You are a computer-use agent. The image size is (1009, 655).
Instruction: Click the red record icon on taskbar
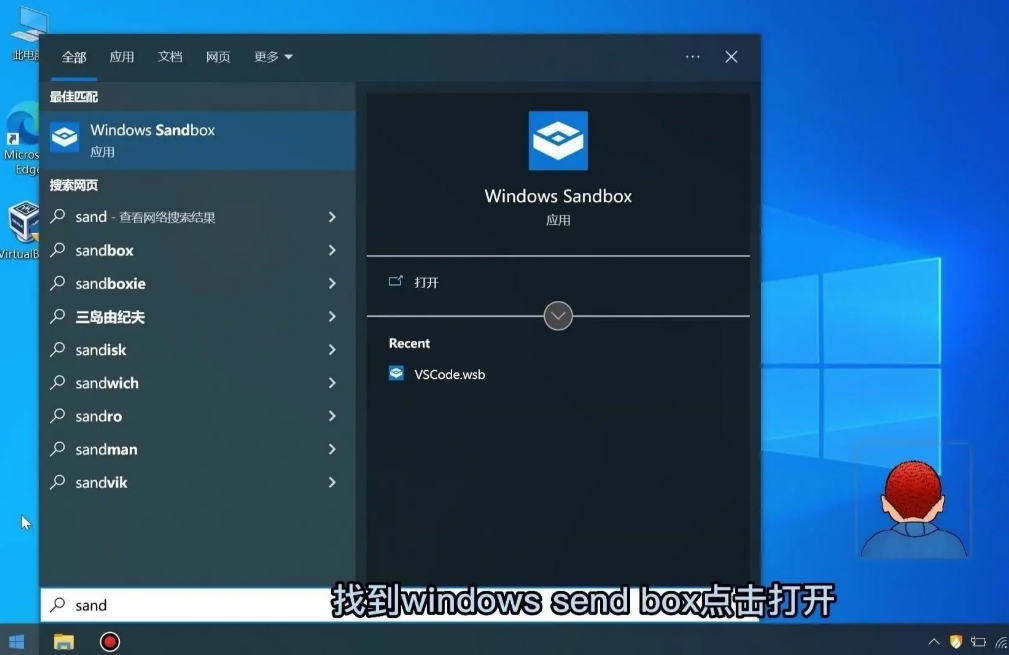pyautogui.click(x=109, y=641)
